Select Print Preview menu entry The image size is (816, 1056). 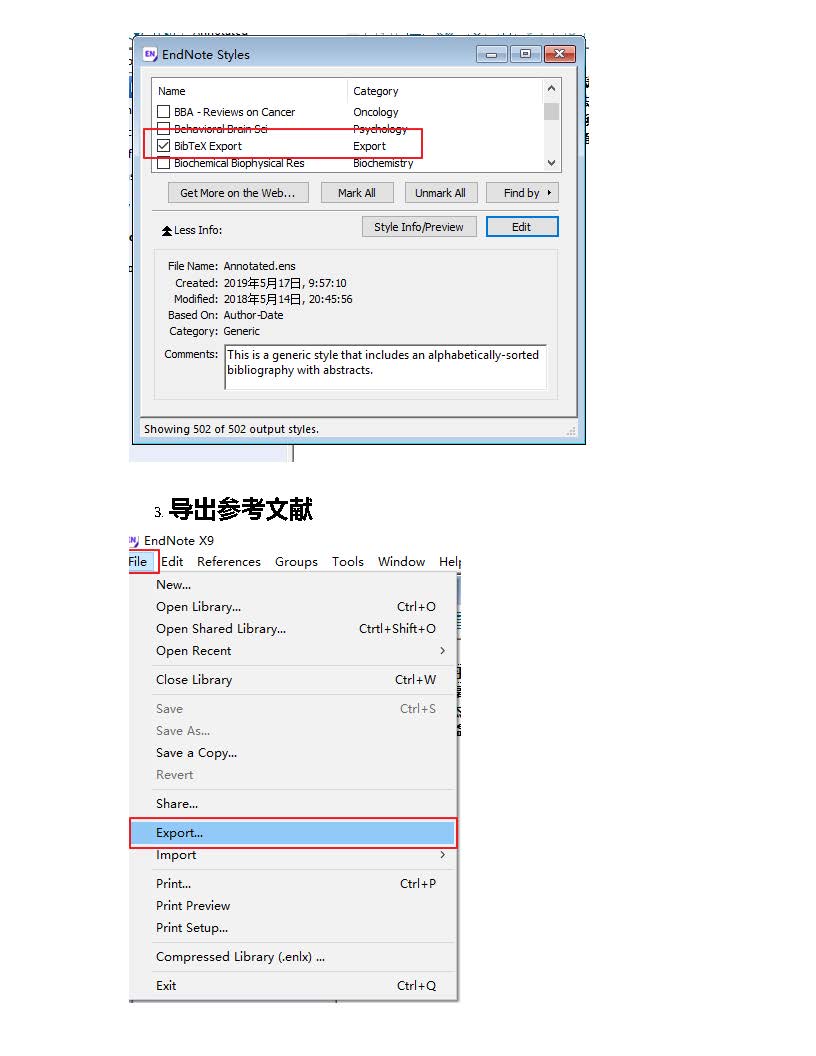(x=293, y=906)
